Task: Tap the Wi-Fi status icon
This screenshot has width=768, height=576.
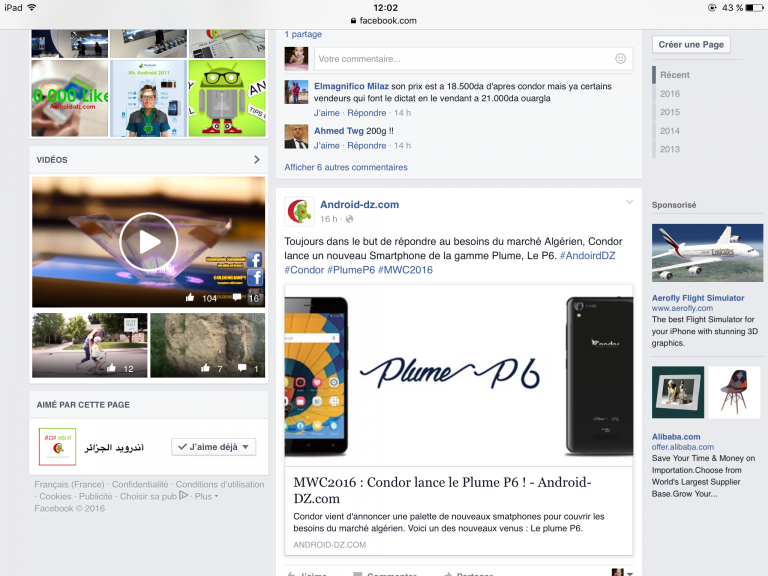Action: 32,7
